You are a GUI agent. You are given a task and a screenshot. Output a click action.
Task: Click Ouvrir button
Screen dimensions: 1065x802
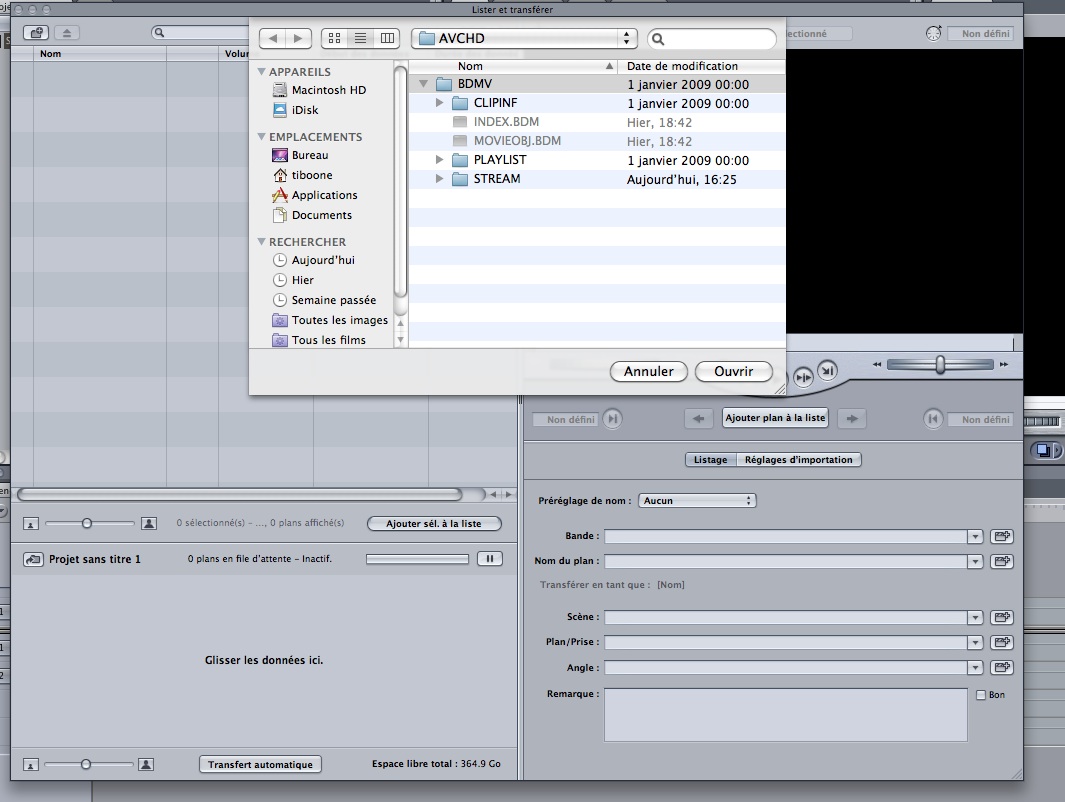[x=734, y=371]
